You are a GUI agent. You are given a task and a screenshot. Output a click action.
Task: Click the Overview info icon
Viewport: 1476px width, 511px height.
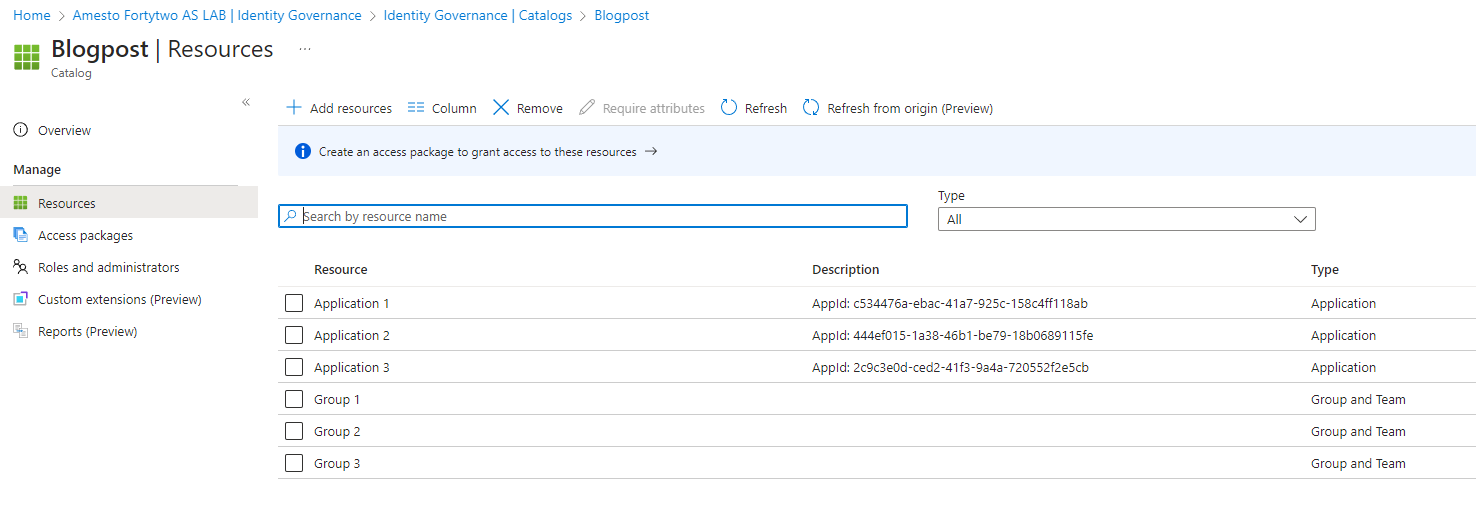[x=20, y=131]
